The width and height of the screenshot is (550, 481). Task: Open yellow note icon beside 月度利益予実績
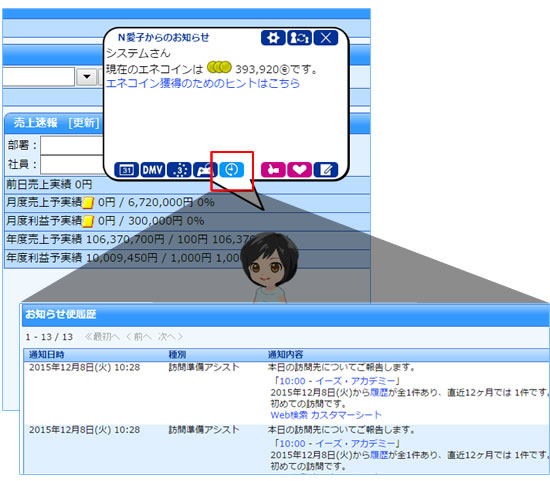coord(88,221)
